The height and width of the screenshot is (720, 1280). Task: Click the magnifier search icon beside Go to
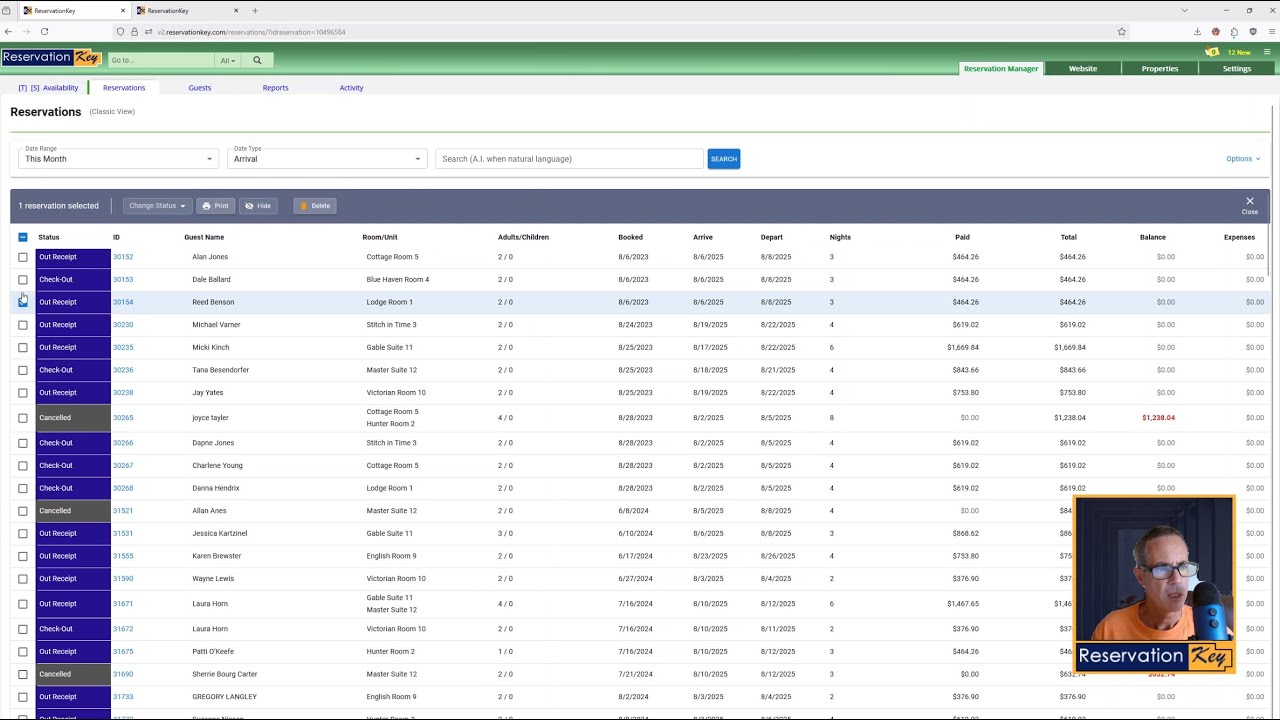pyautogui.click(x=257, y=60)
